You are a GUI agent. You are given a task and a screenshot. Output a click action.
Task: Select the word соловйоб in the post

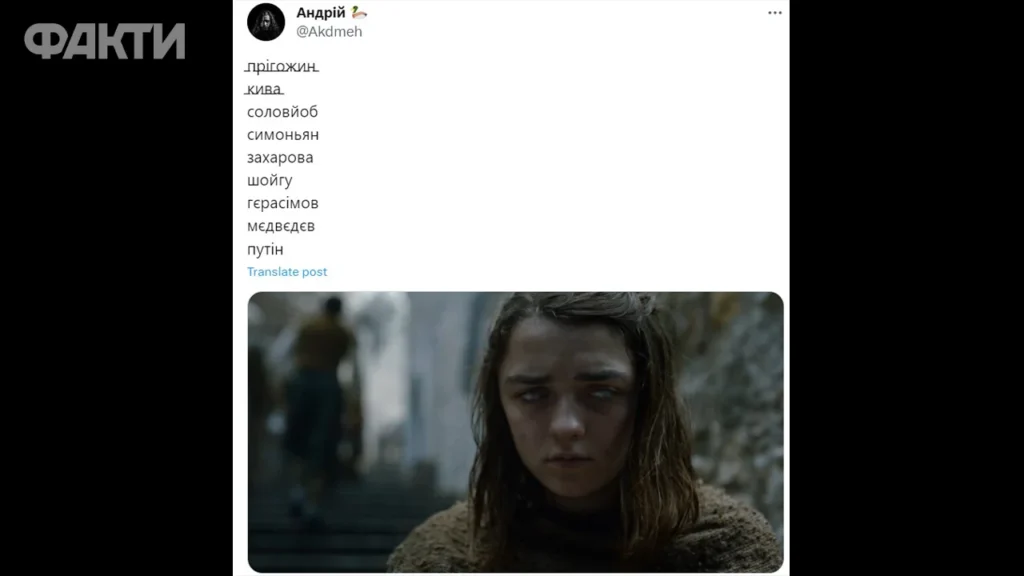tap(282, 112)
